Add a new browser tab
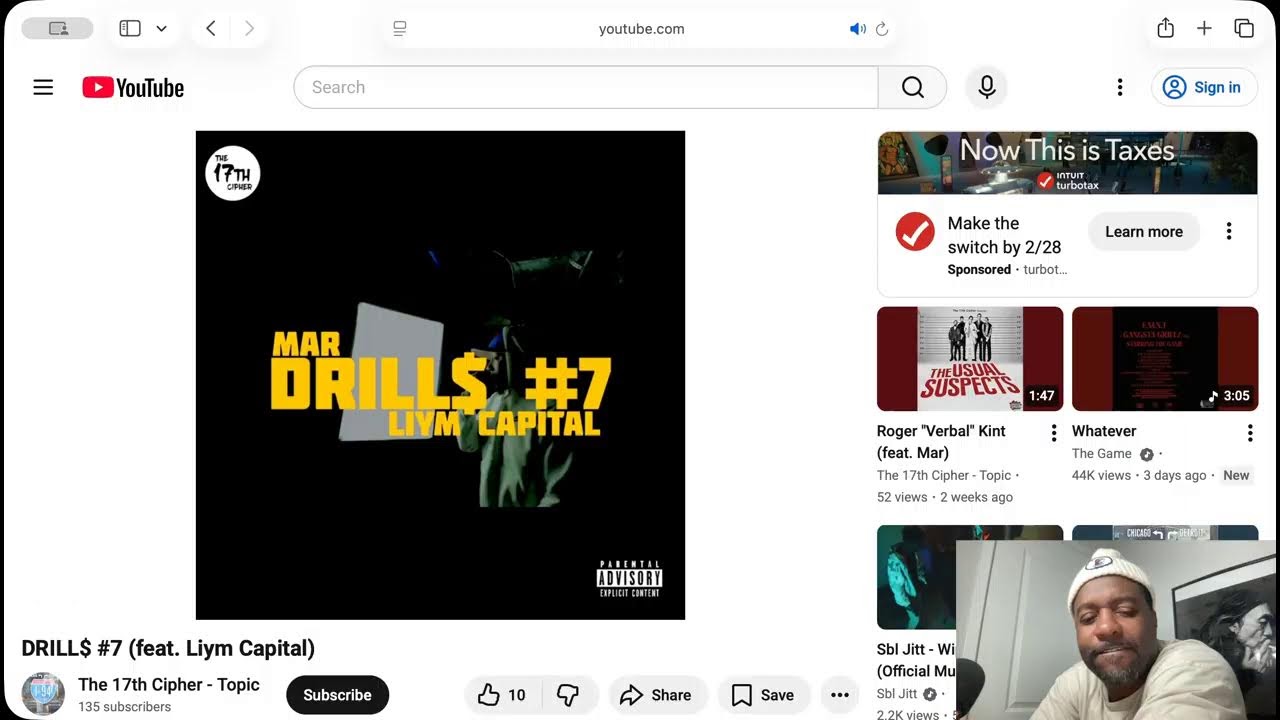 (1204, 29)
